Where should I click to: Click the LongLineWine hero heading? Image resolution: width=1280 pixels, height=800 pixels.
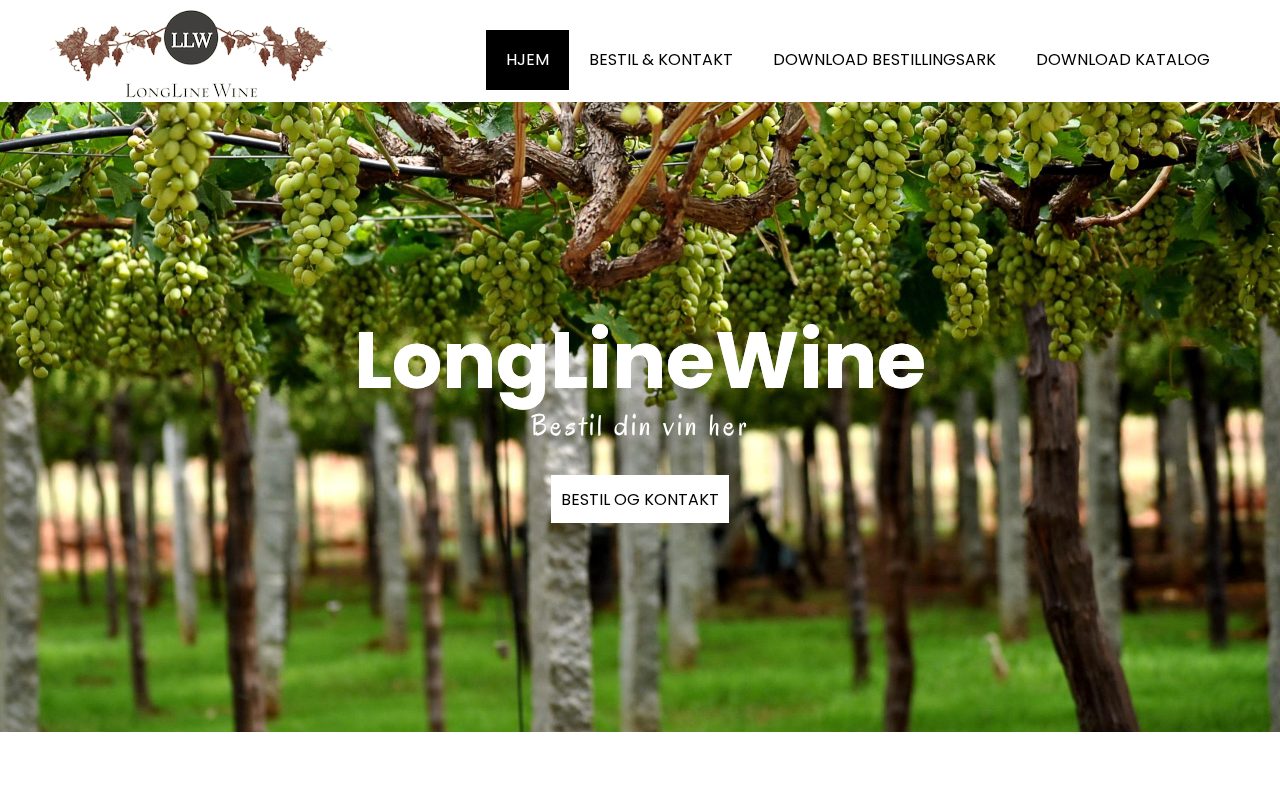pyautogui.click(x=640, y=362)
